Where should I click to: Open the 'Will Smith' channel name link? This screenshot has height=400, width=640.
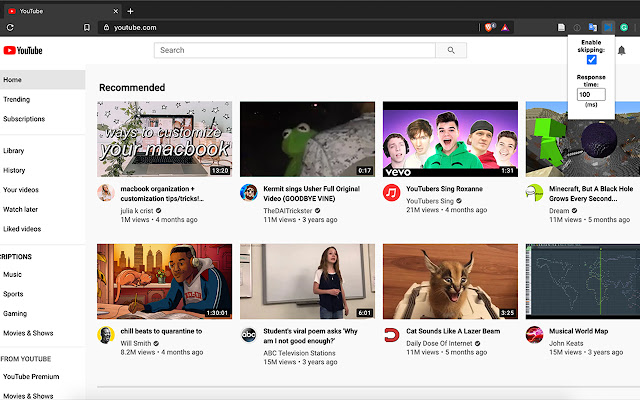[136, 343]
